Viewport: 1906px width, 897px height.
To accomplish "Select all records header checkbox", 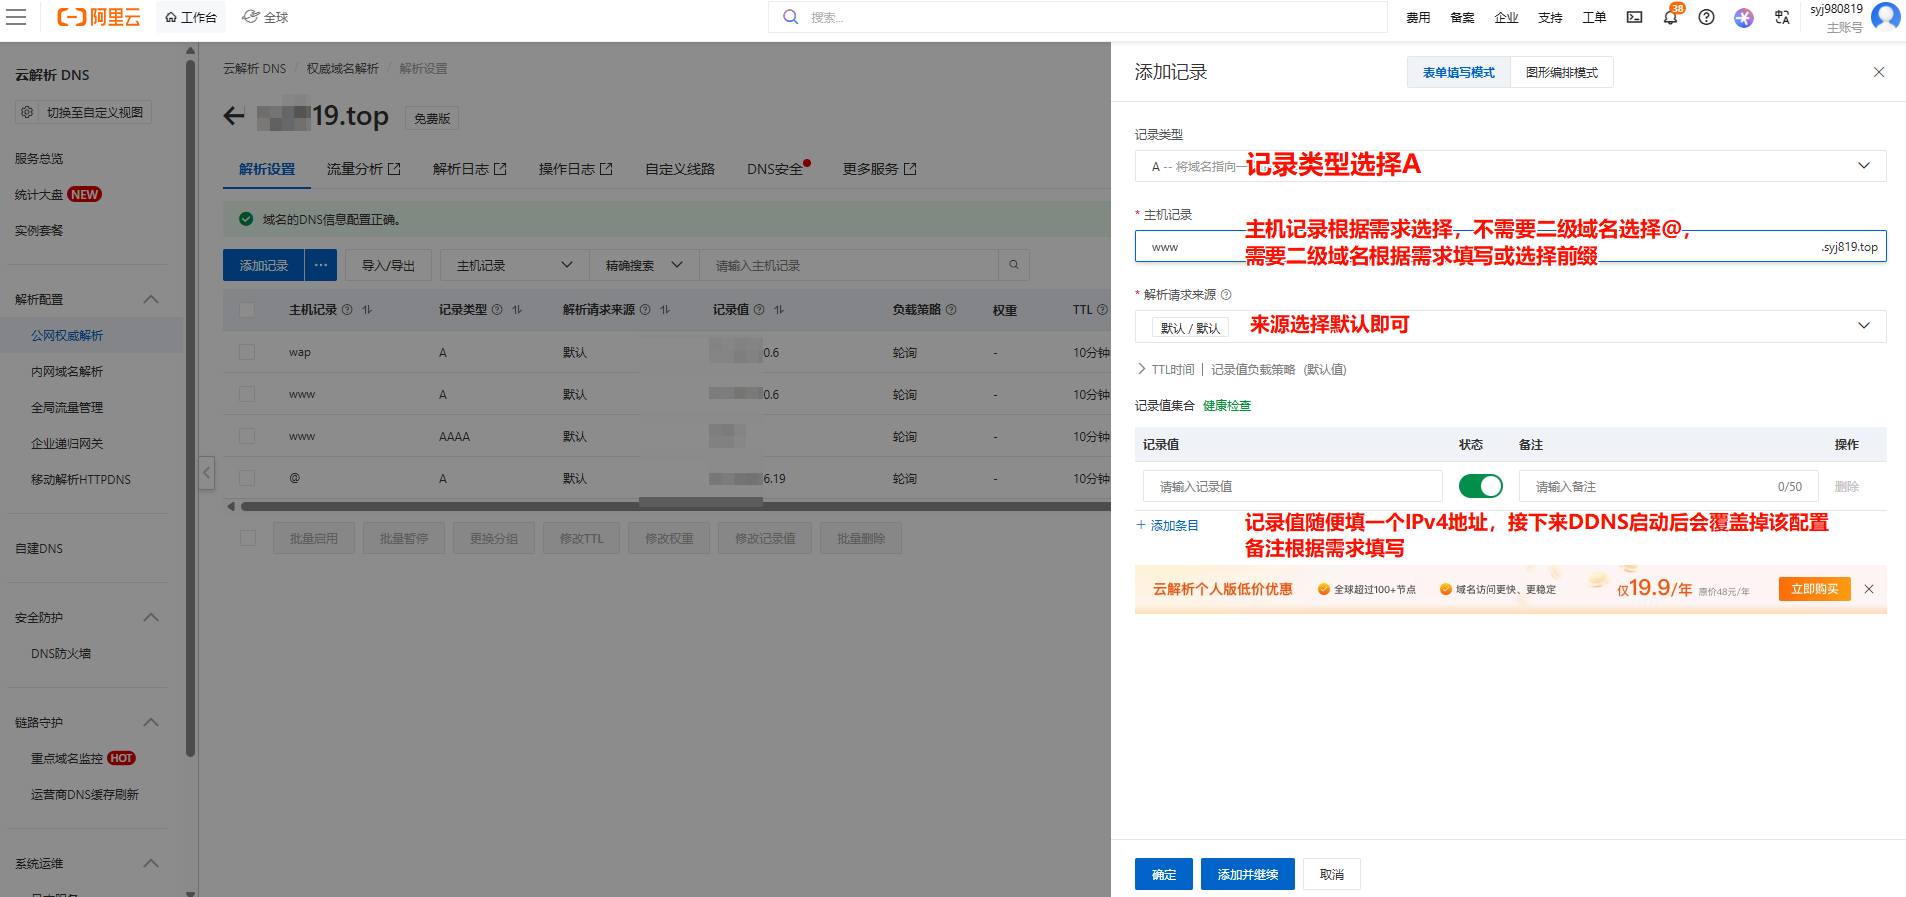I will (247, 310).
